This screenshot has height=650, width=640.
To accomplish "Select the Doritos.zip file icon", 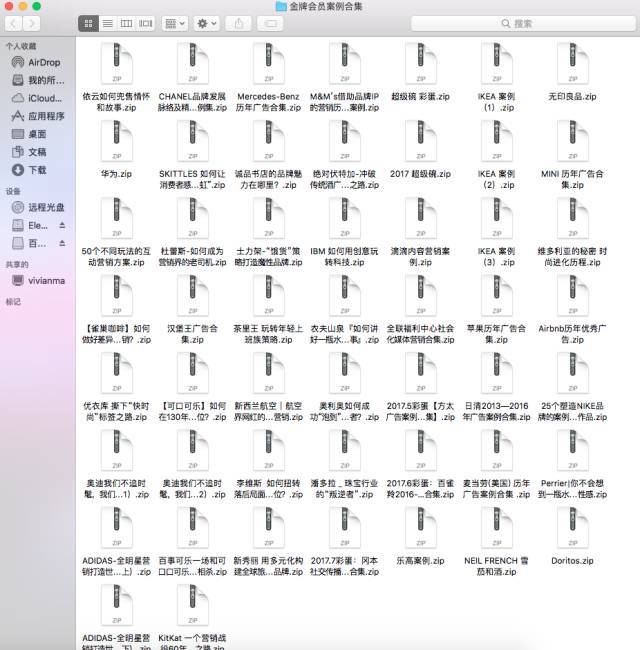I will click(x=572, y=528).
